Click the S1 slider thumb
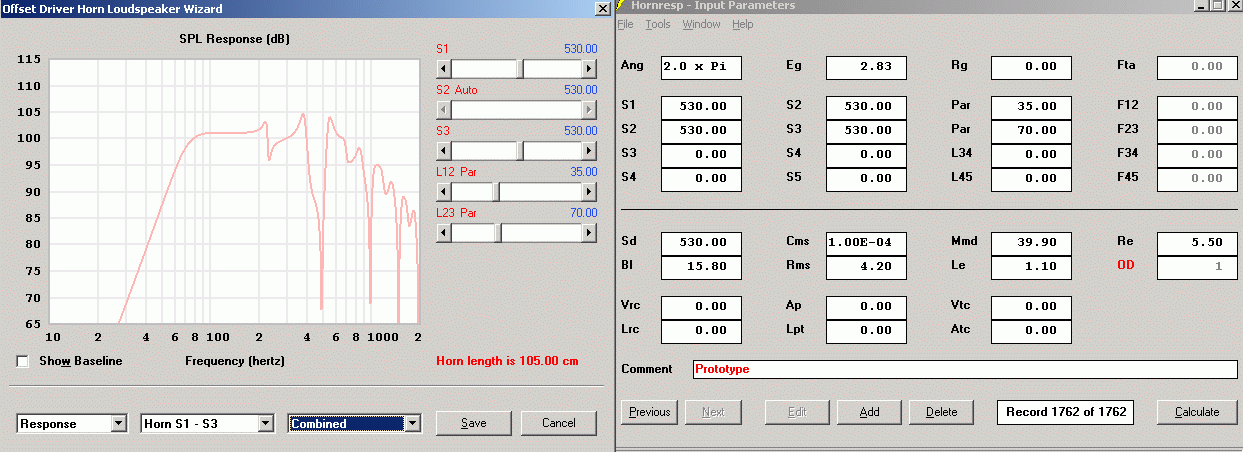The height and width of the screenshot is (452, 1243). (x=521, y=69)
